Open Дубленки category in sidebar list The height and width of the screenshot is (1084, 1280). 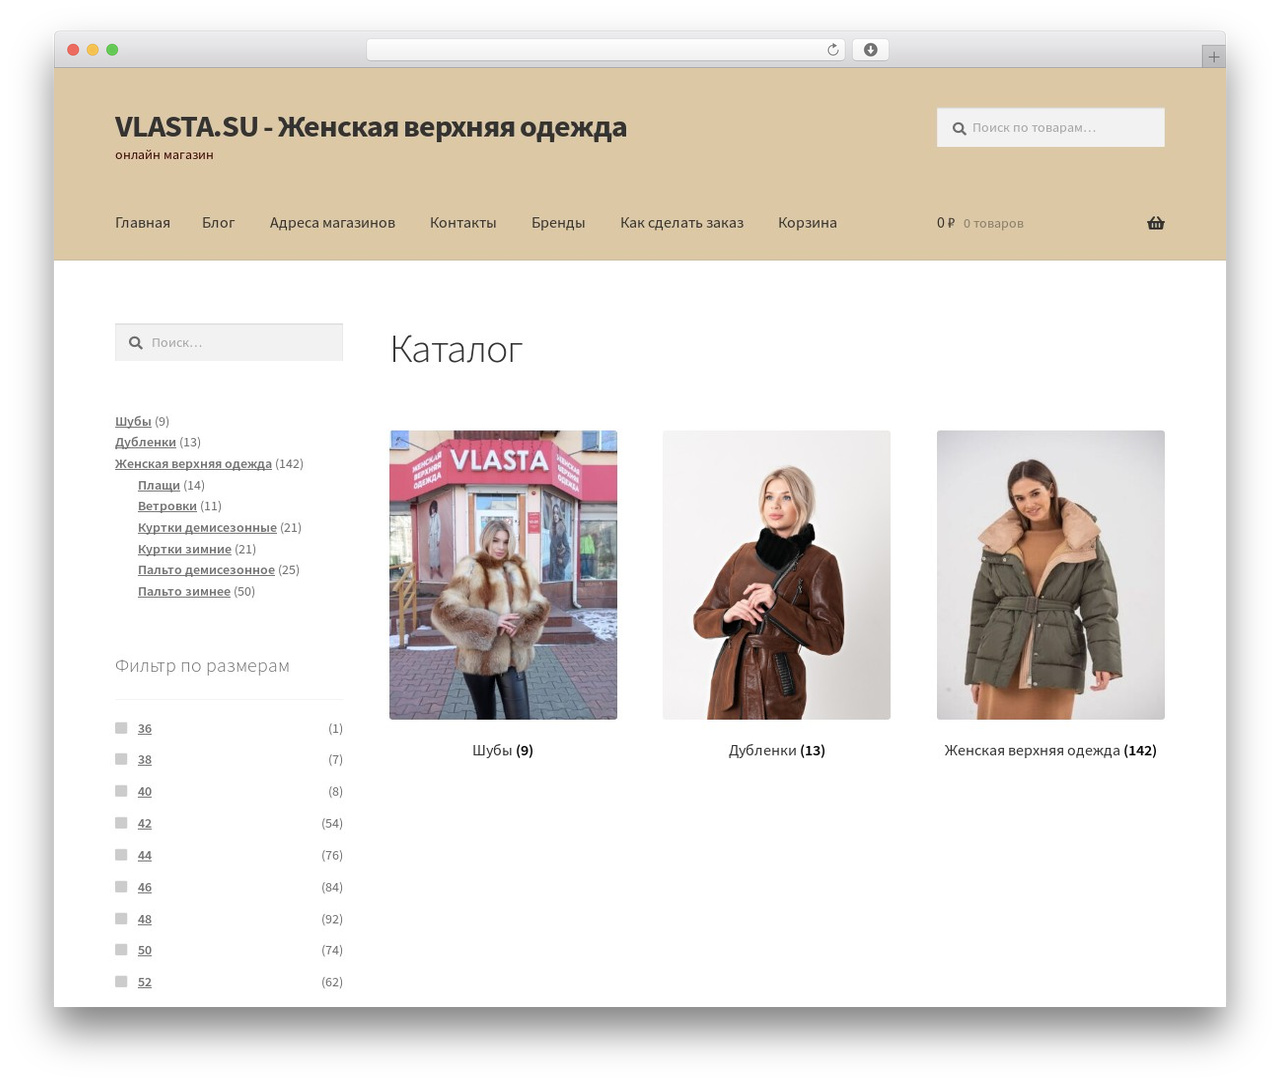tap(145, 442)
